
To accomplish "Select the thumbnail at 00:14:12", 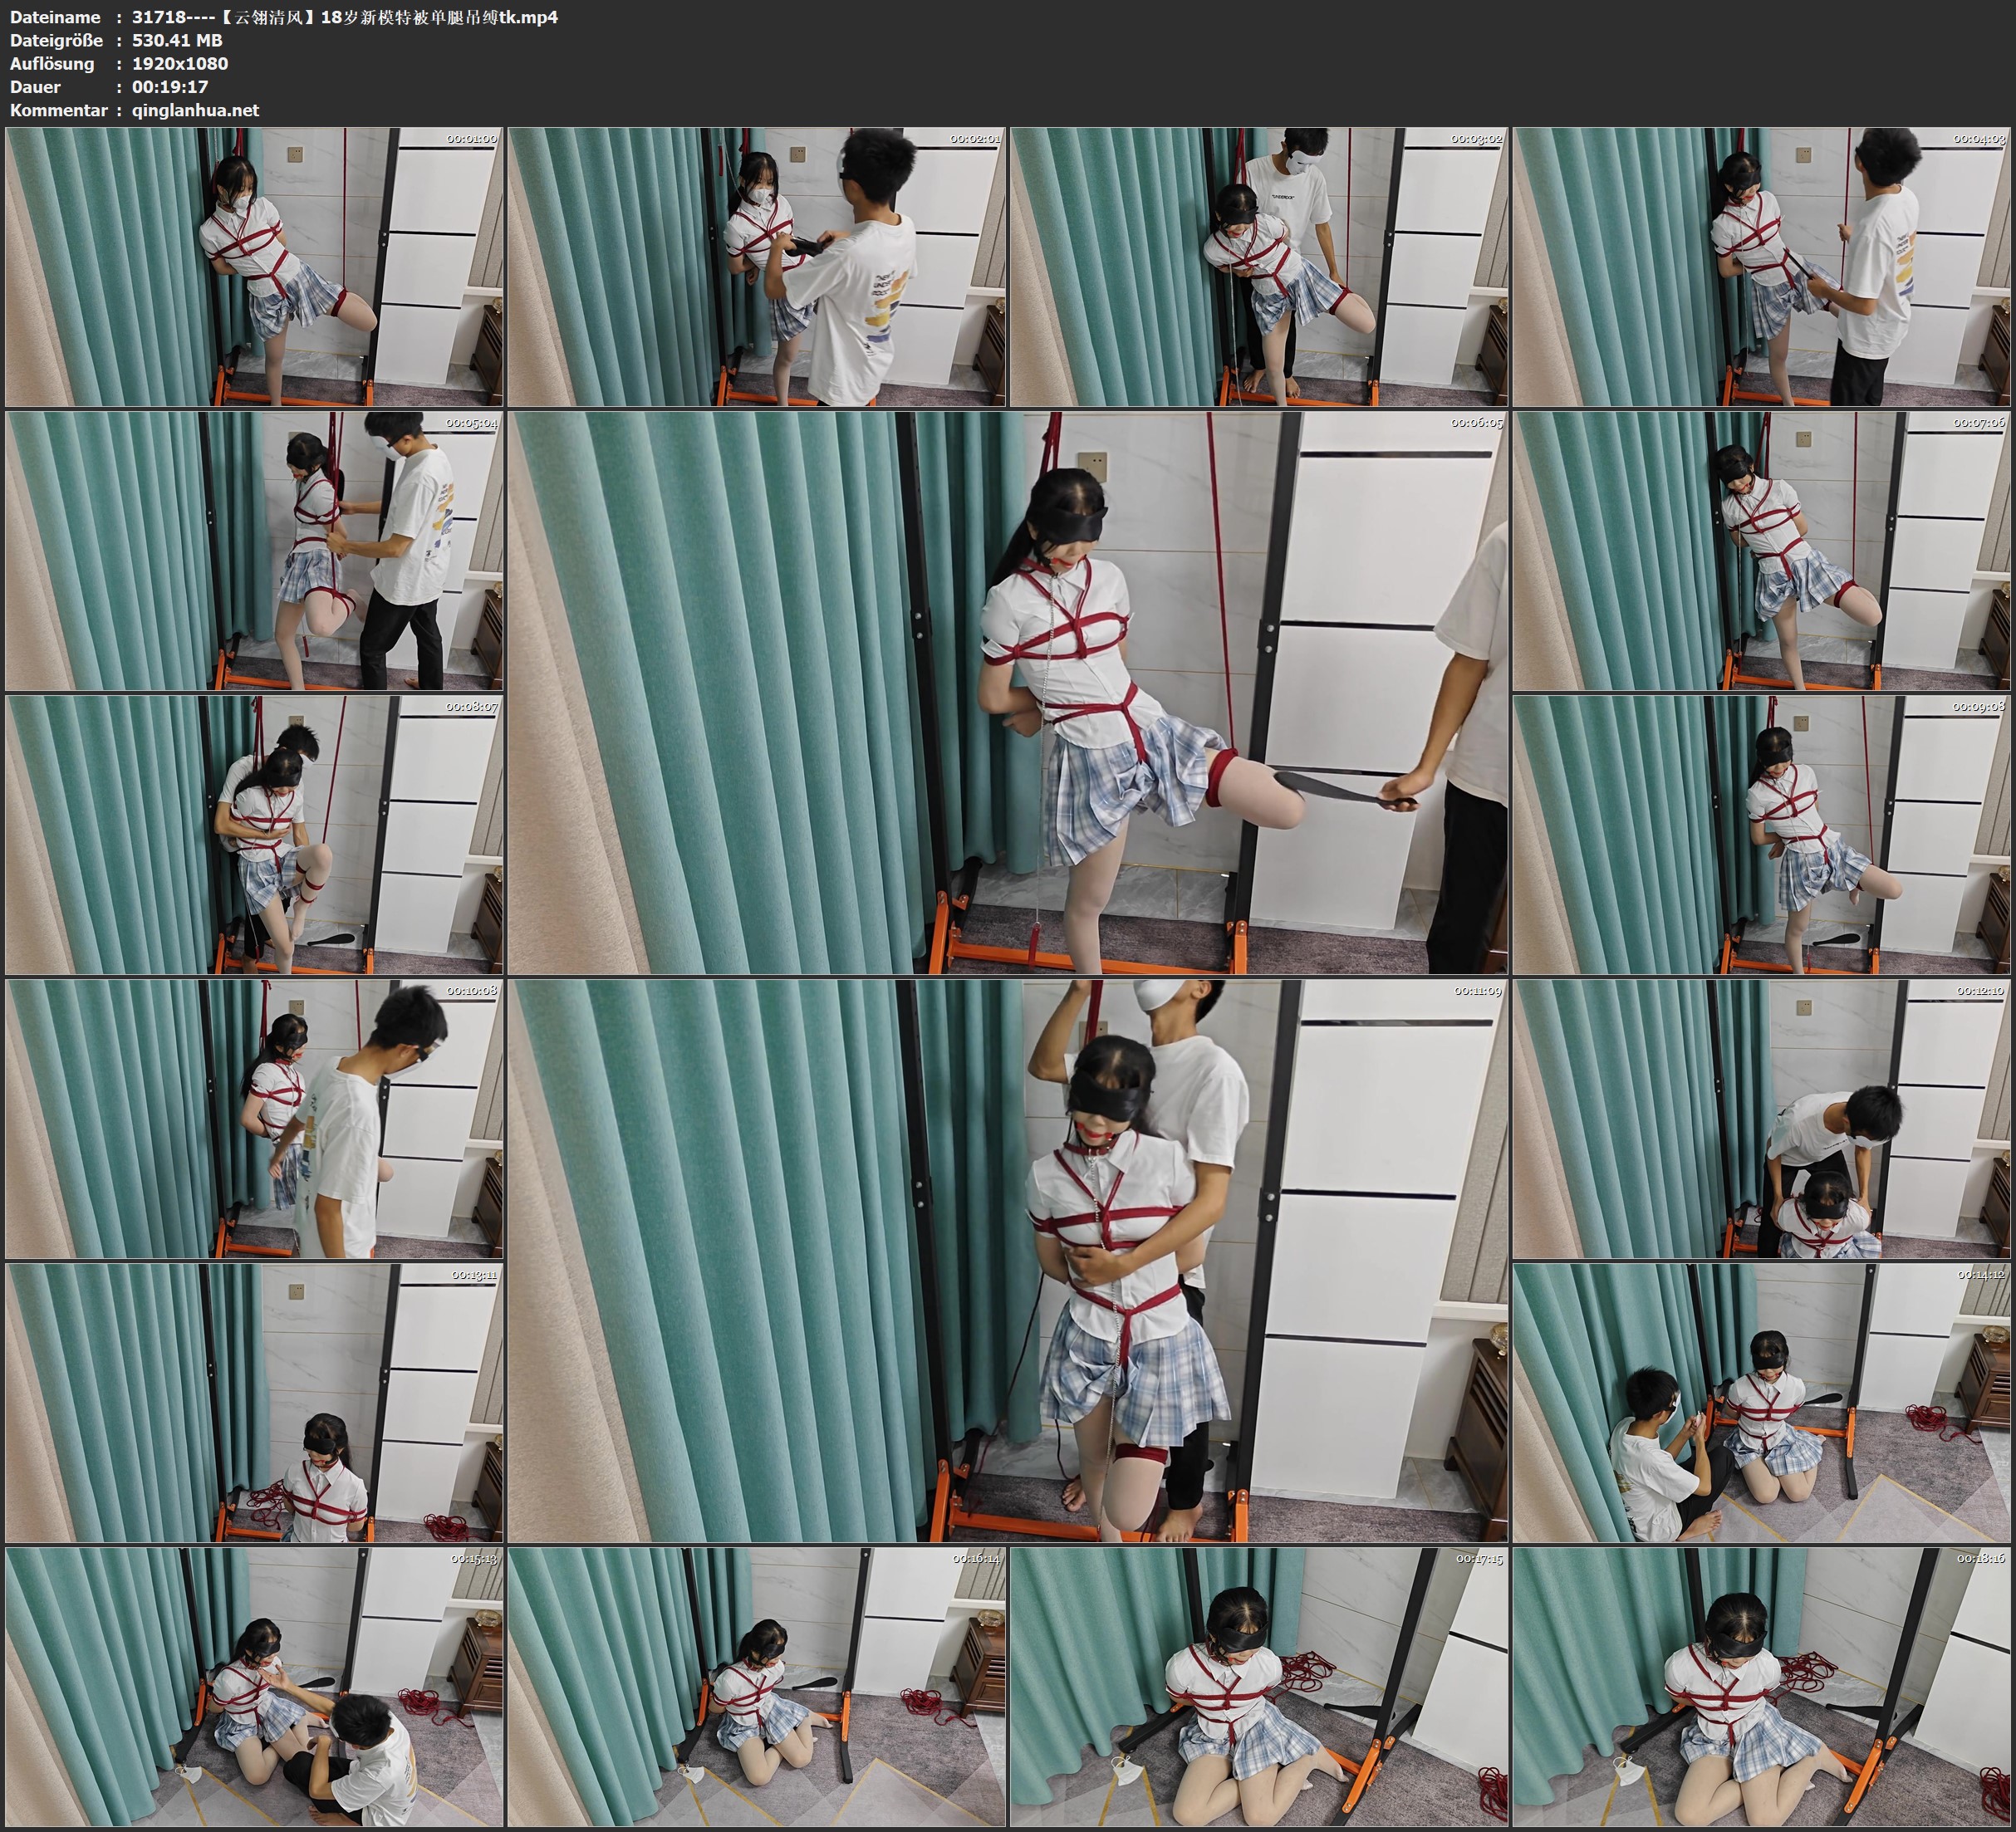I will point(1762,1402).
